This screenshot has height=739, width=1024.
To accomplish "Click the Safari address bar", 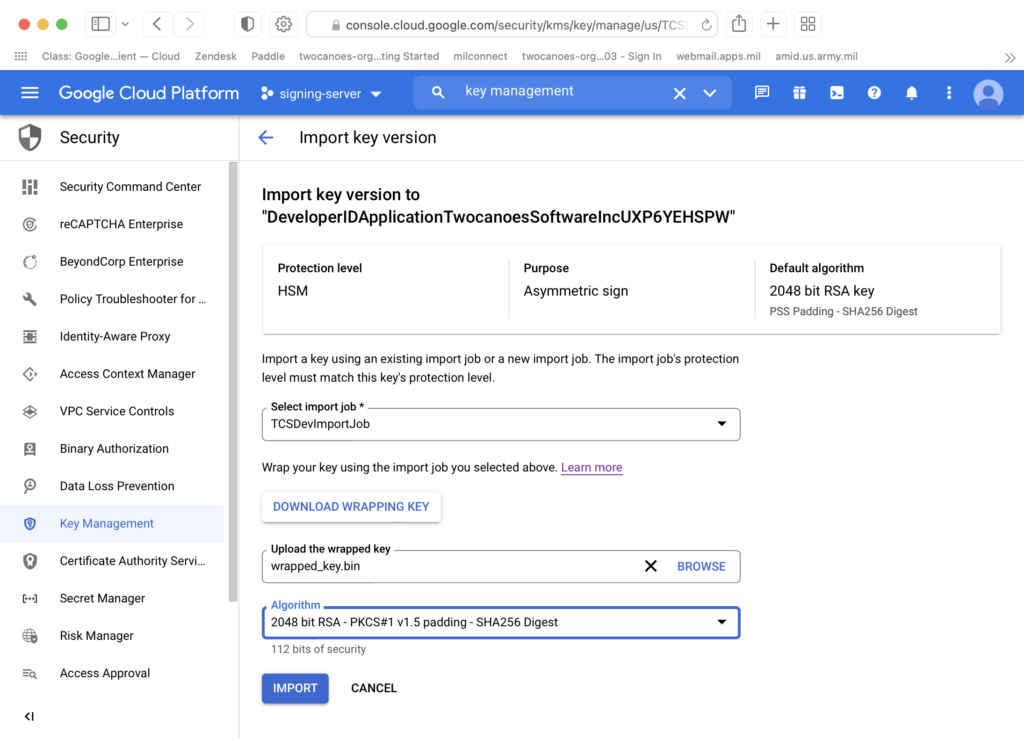I will (512, 25).
